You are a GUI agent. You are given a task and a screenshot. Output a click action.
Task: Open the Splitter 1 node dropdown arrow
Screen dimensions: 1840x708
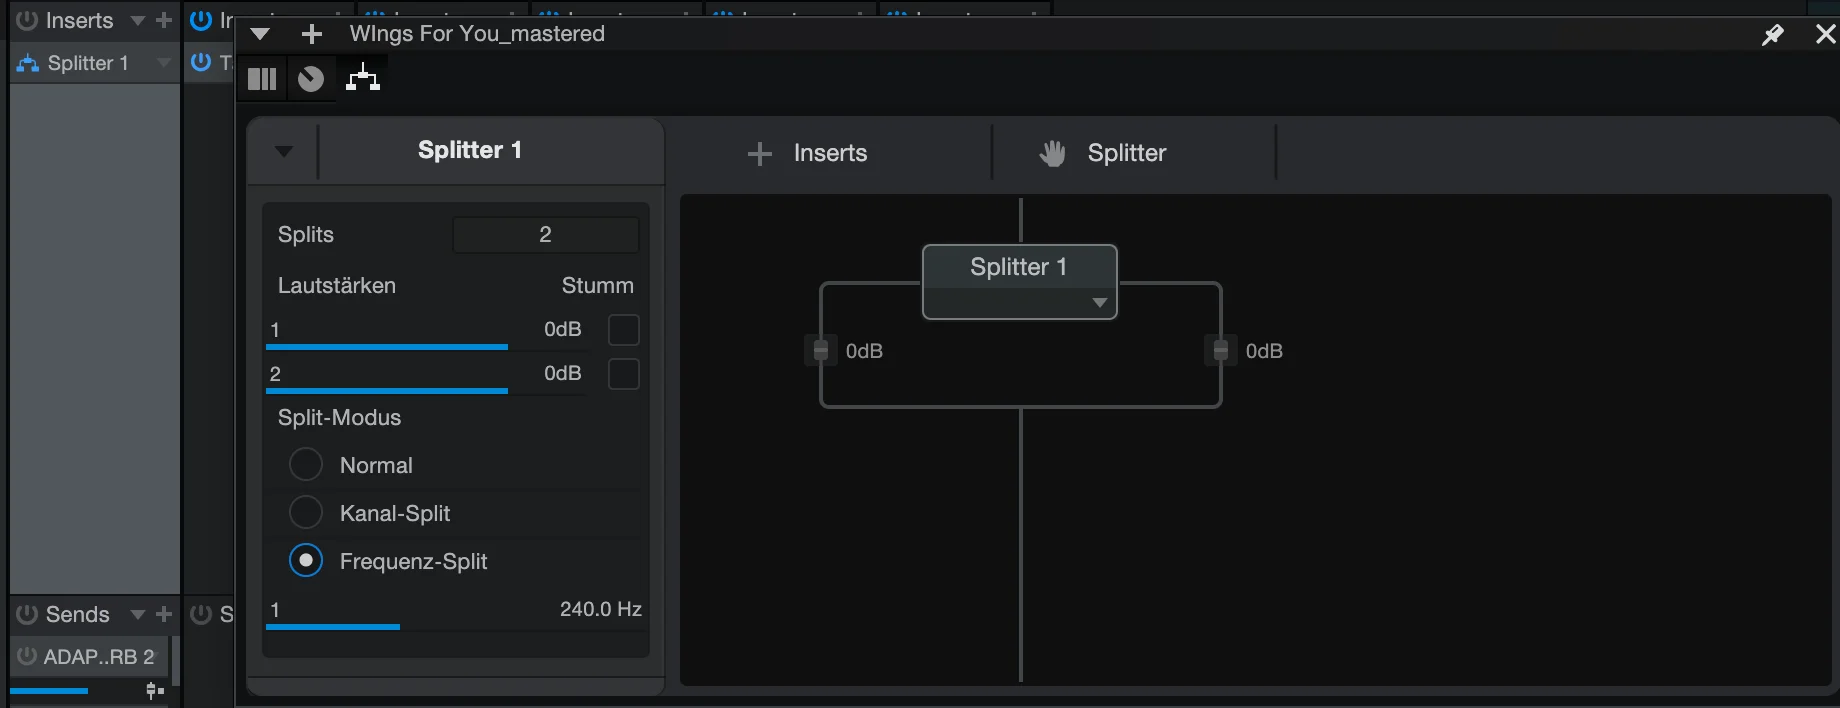click(x=1100, y=303)
